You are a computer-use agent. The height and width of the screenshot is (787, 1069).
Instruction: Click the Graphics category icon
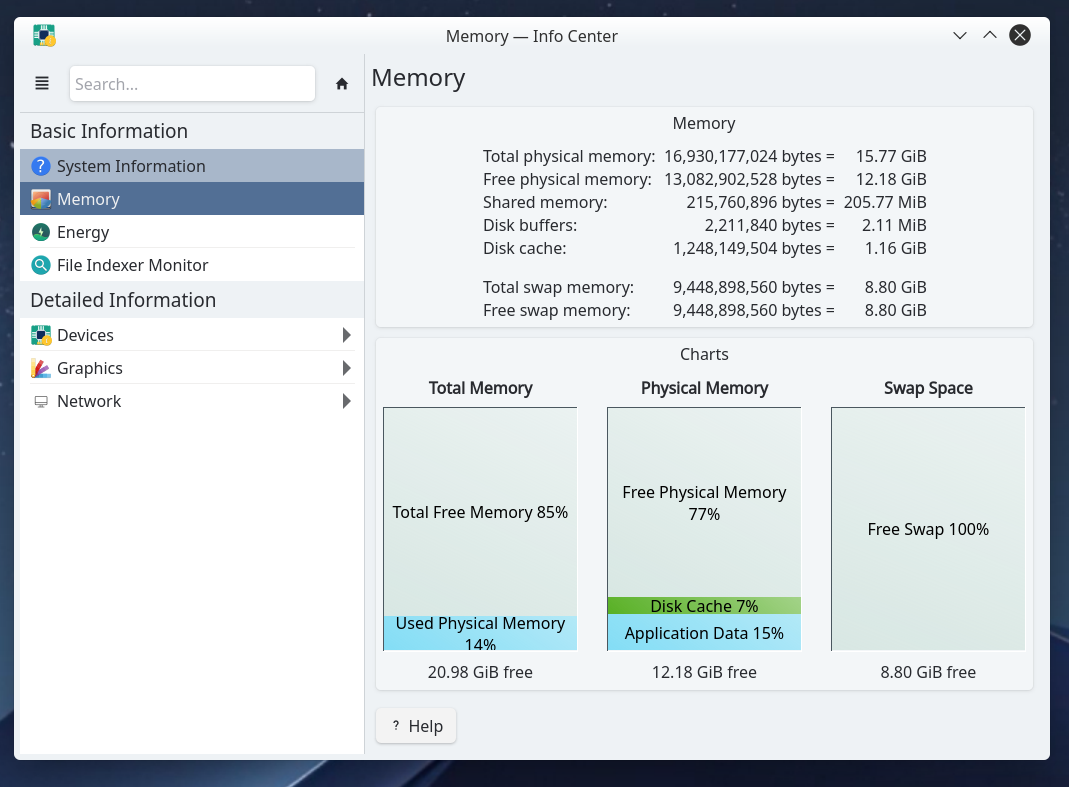point(41,369)
